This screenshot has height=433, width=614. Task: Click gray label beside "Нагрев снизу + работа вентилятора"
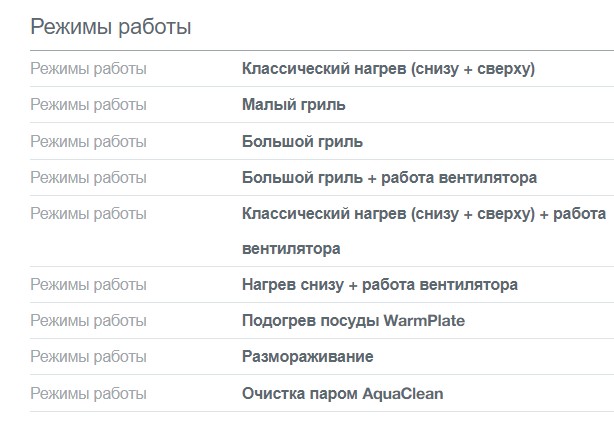(x=88, y=285)
